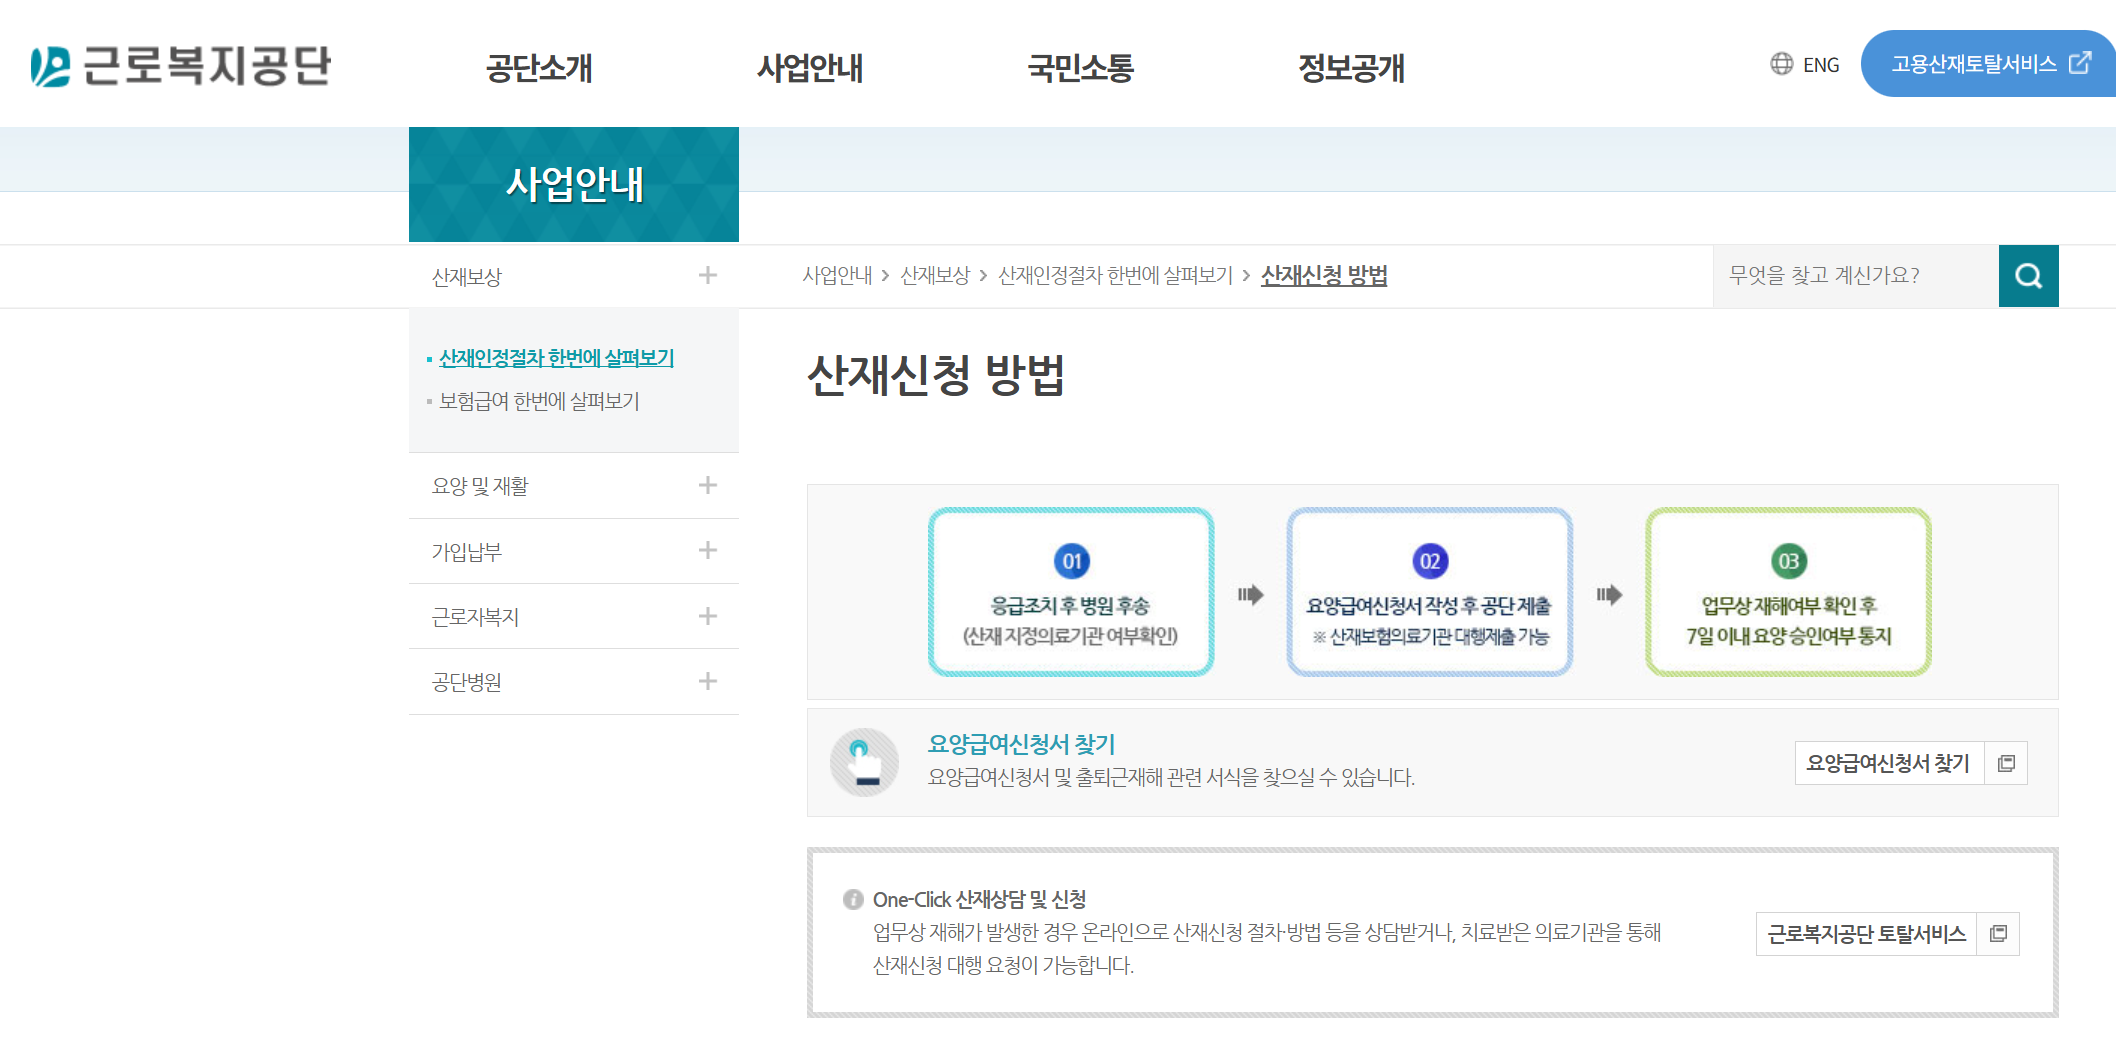Click the external-link icon in 고용산재토탈서비스 button
The height and width of the screenshot is (1039, 2116).
pyautogui.click(x=2080, y=63)
